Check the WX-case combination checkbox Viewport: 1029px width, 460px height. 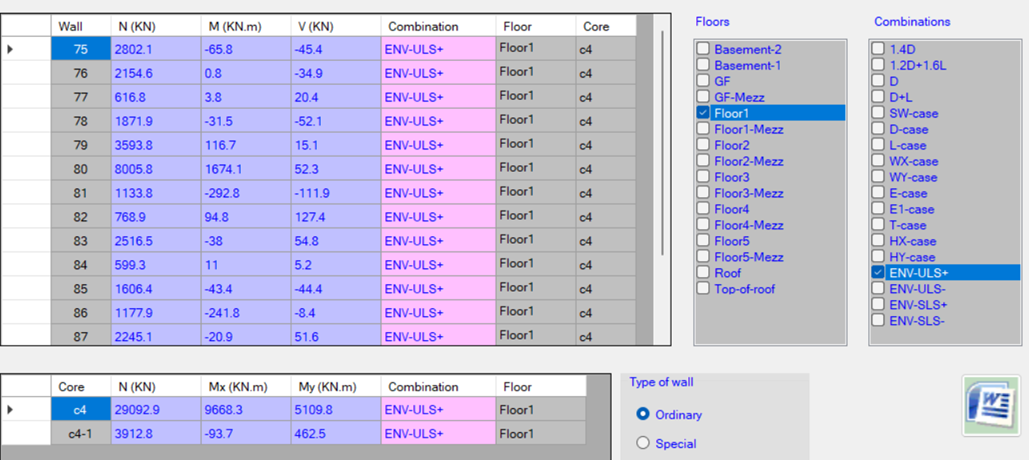pos(878,161)
